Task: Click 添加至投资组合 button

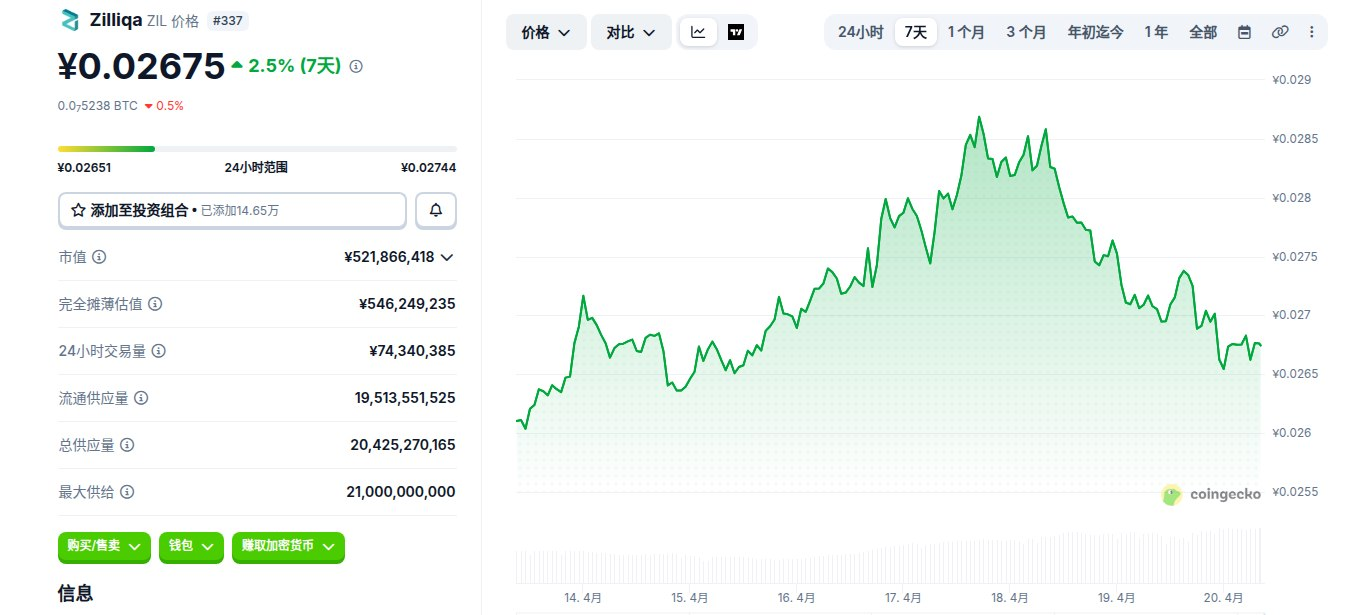Action: tap(232, 211)
